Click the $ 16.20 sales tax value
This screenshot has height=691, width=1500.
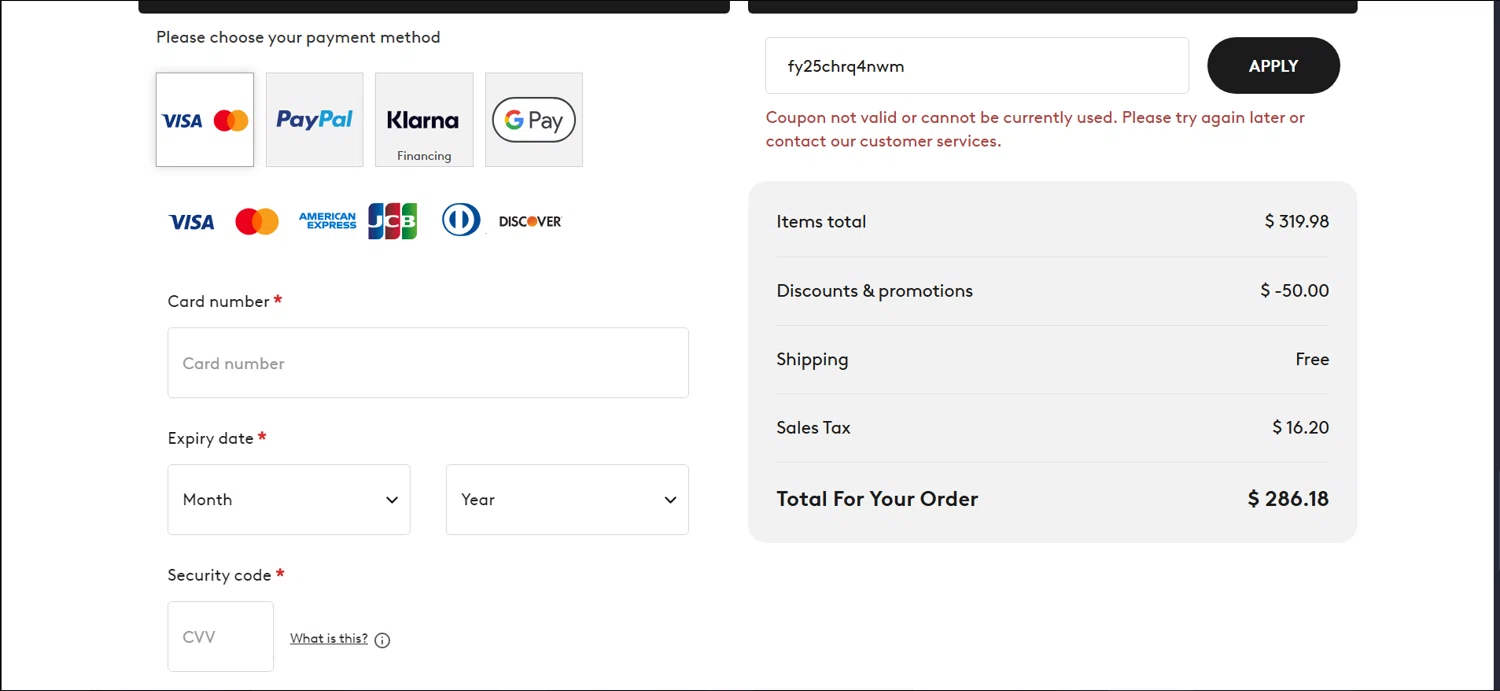pyautogui.click(x=1301, y=428)
